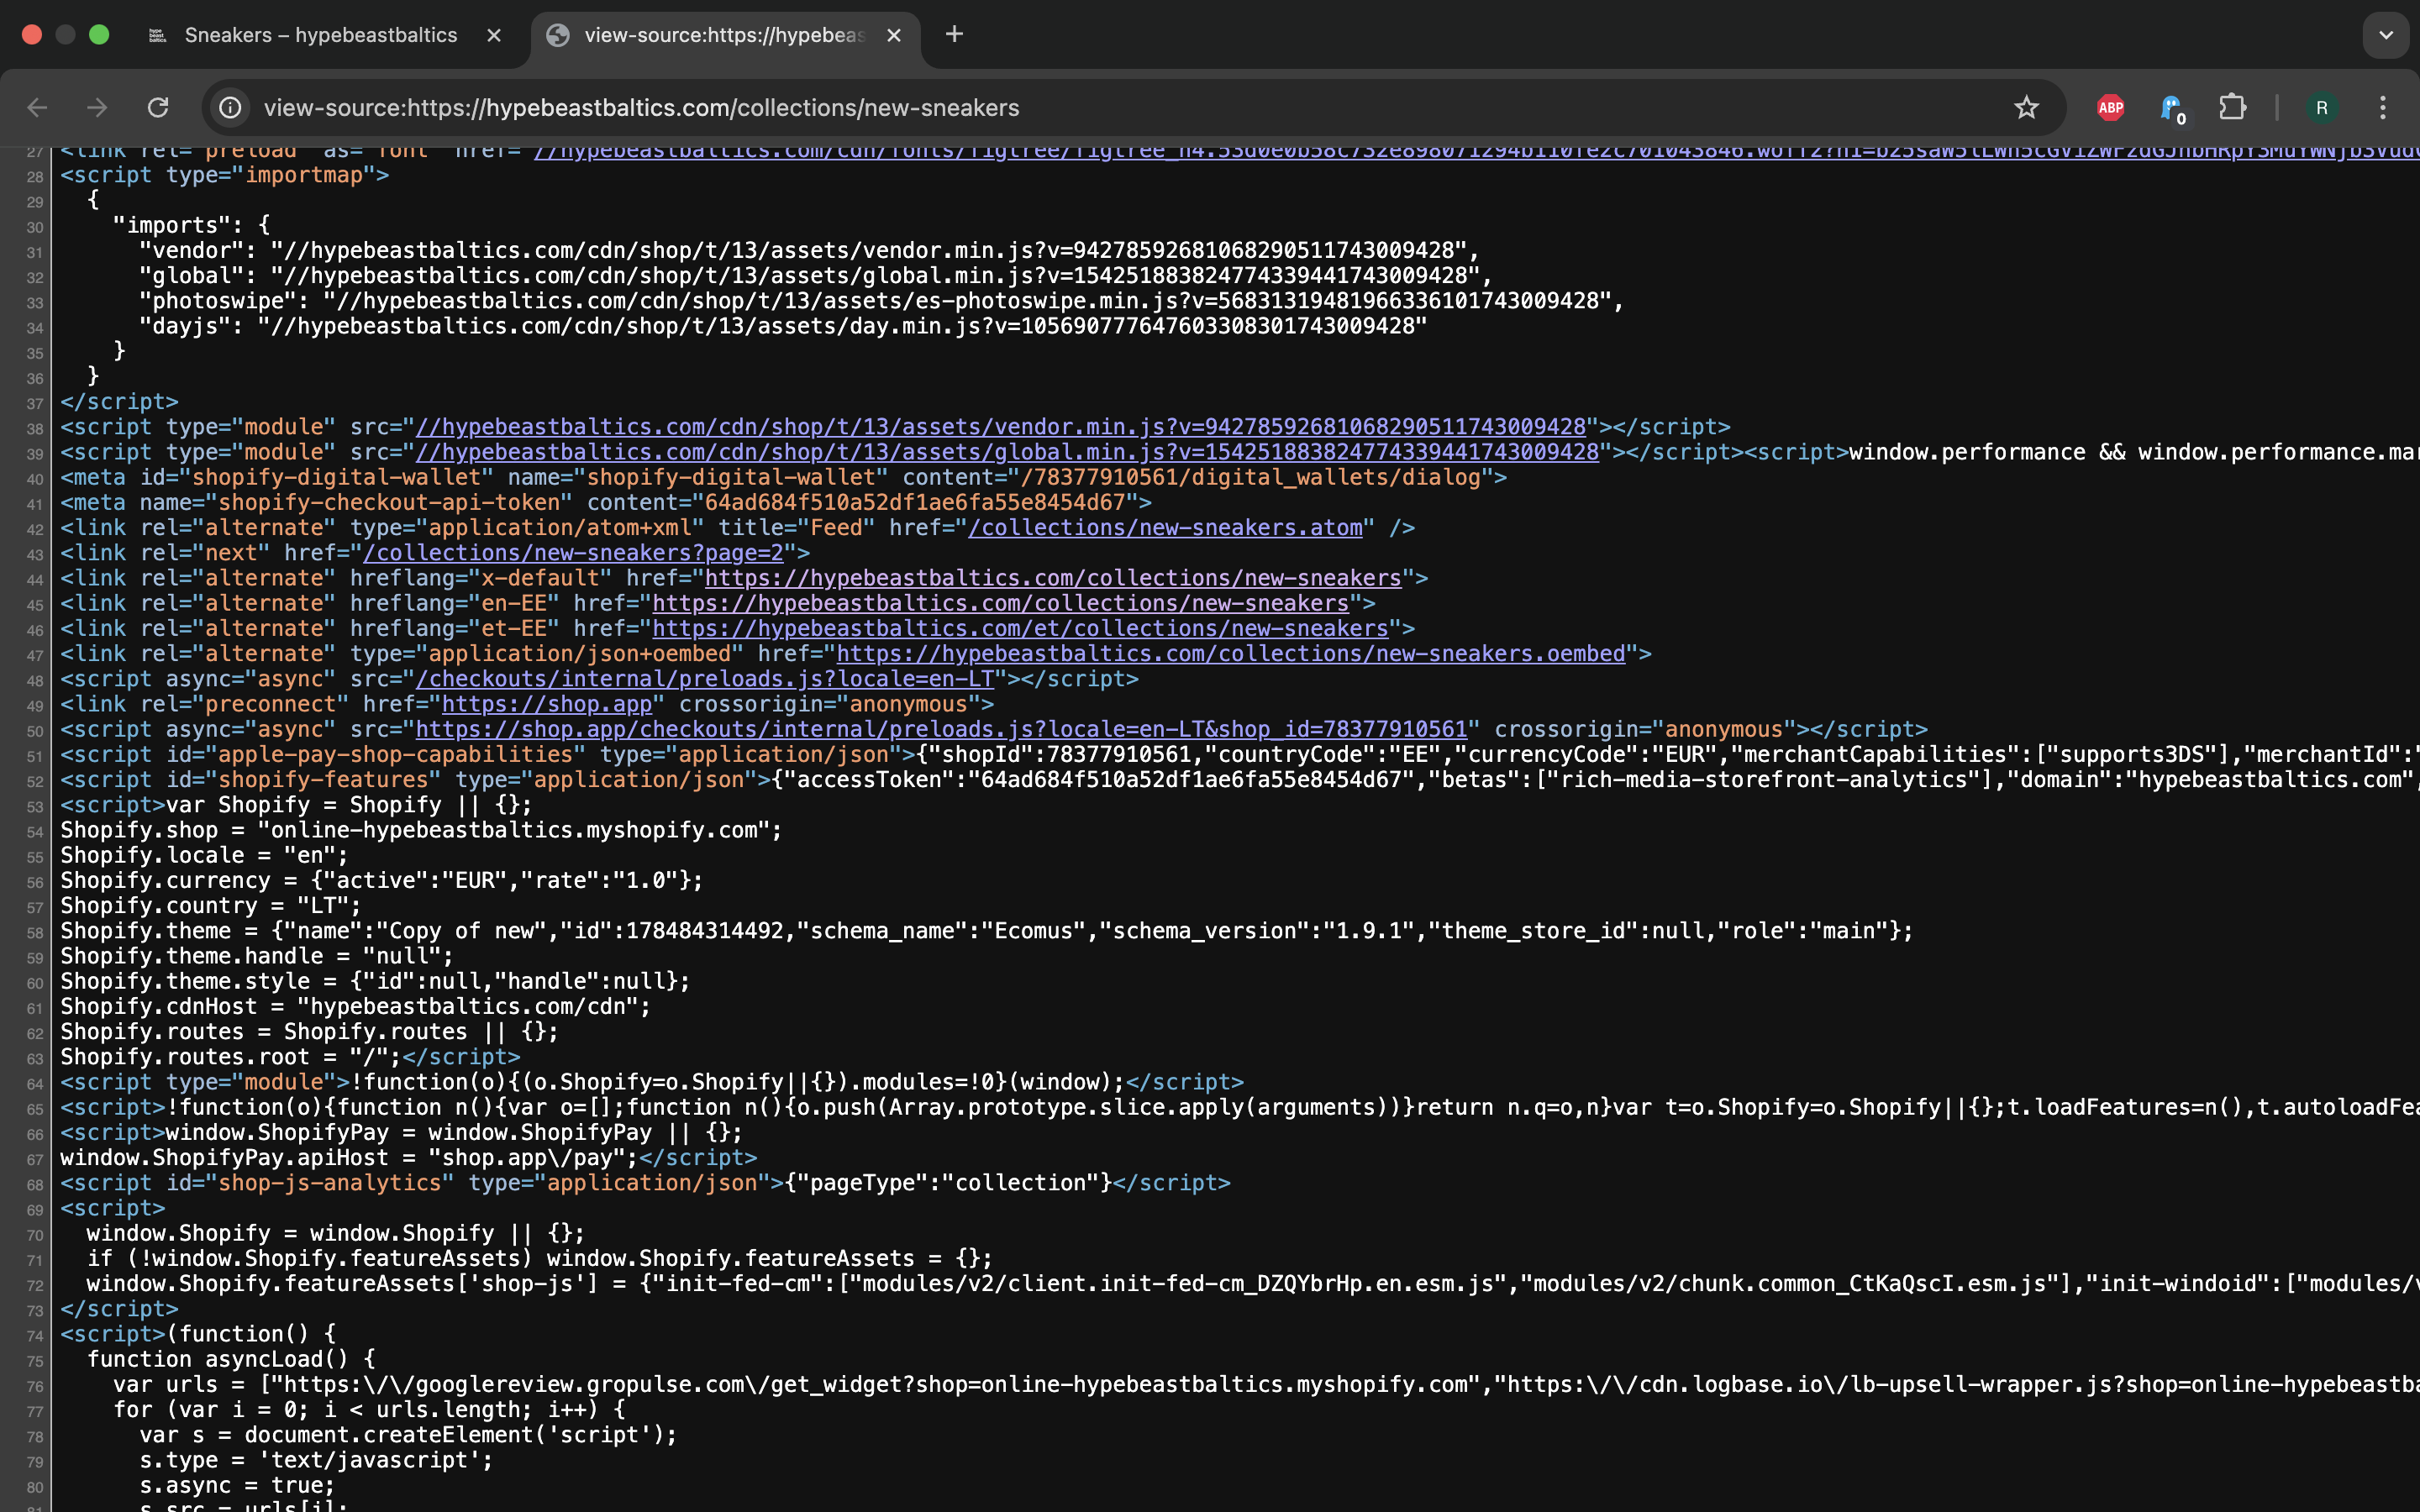Click the "dayjs" import line
This screenshot has width=2420, height=1512.
782,326
